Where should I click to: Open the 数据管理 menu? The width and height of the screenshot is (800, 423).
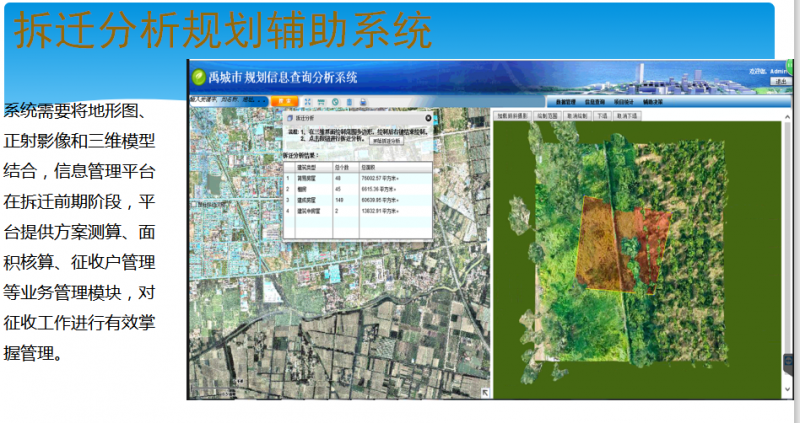pos(567,102)
